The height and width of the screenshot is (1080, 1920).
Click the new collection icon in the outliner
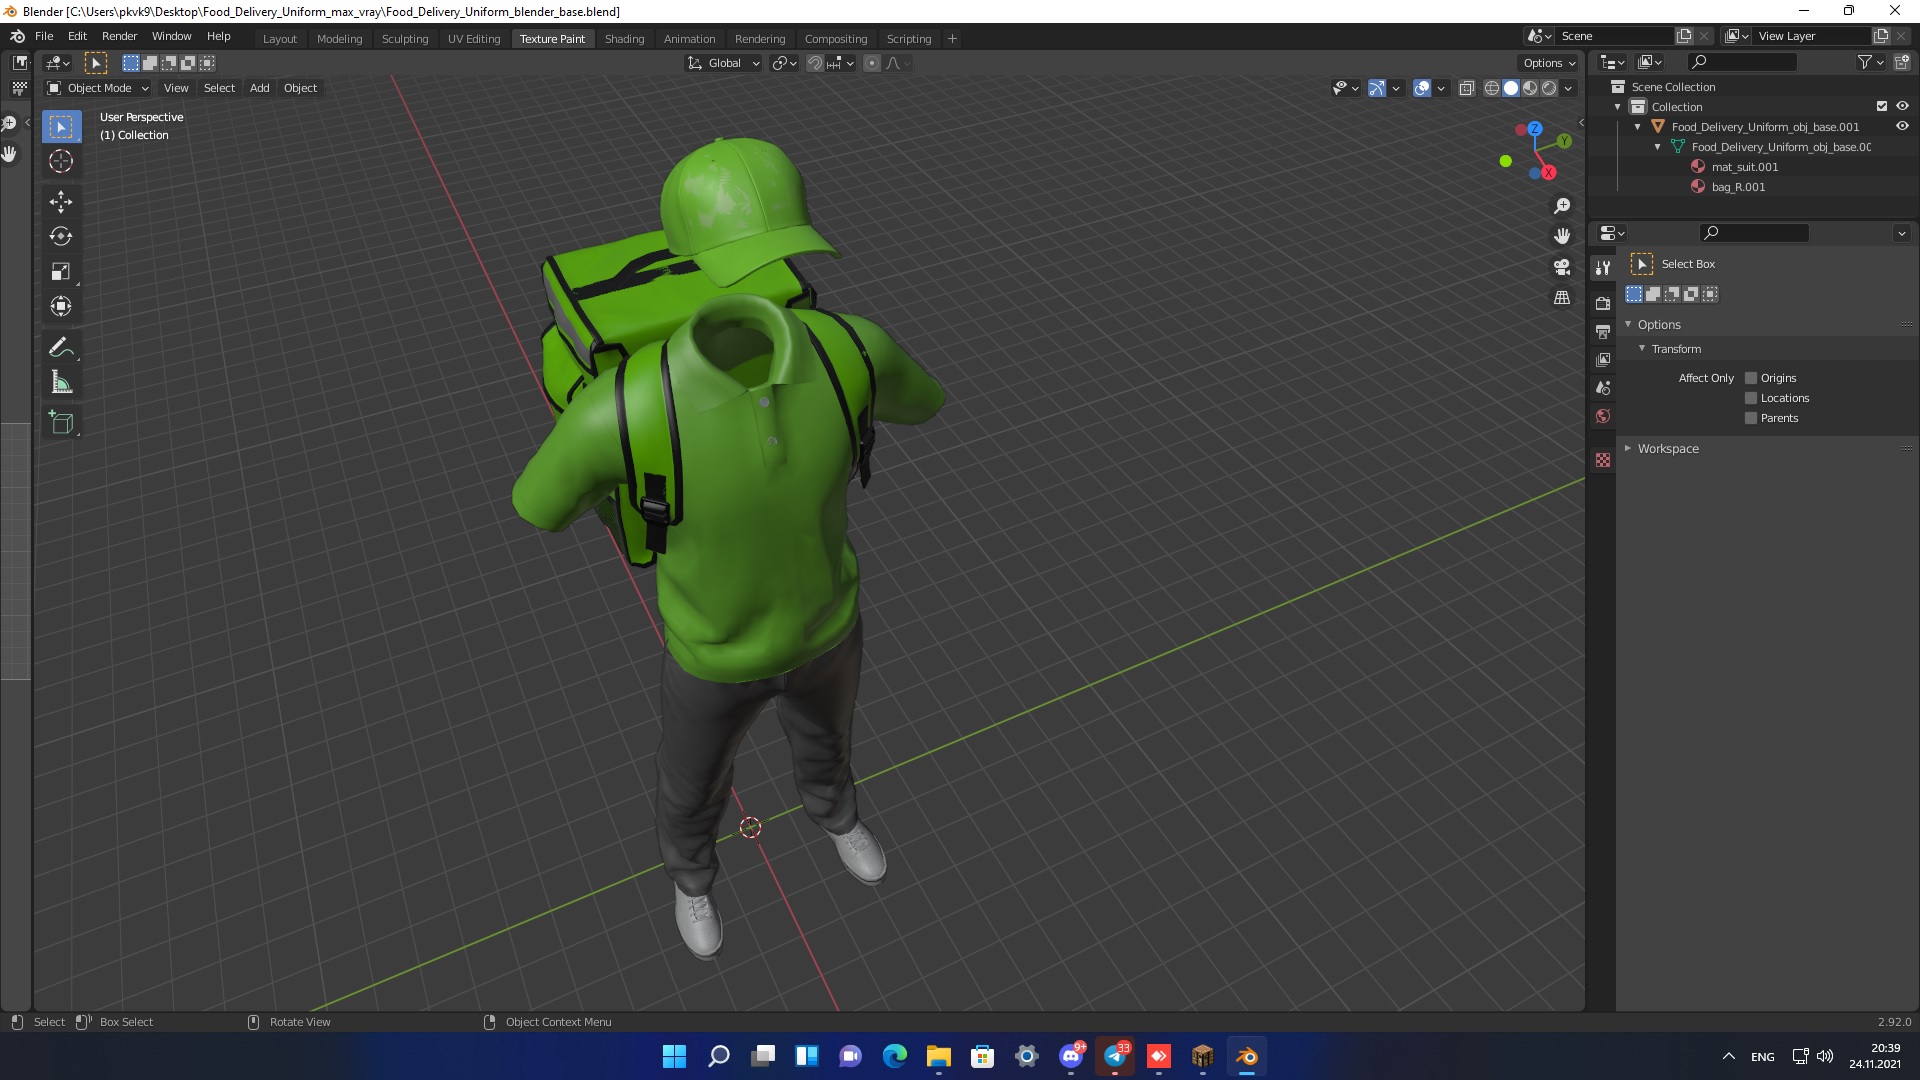coord(1902,62)
